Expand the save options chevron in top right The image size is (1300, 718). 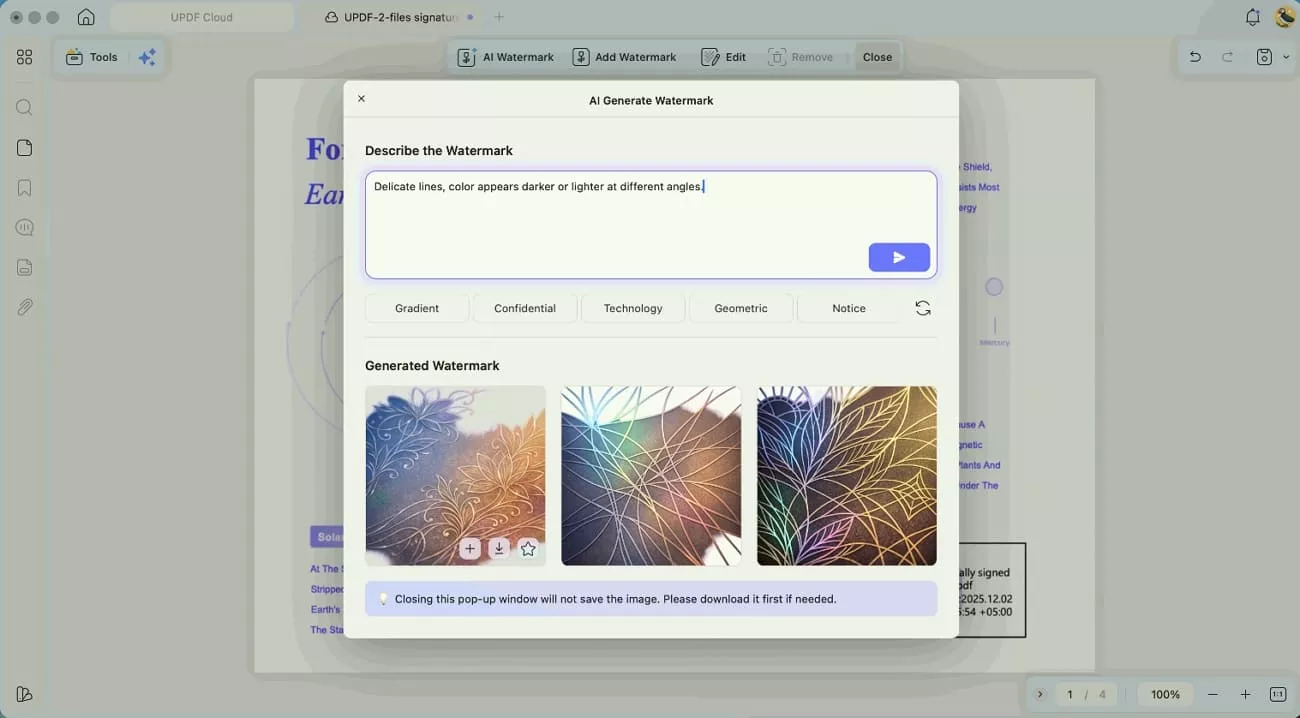coord(1287,57)
